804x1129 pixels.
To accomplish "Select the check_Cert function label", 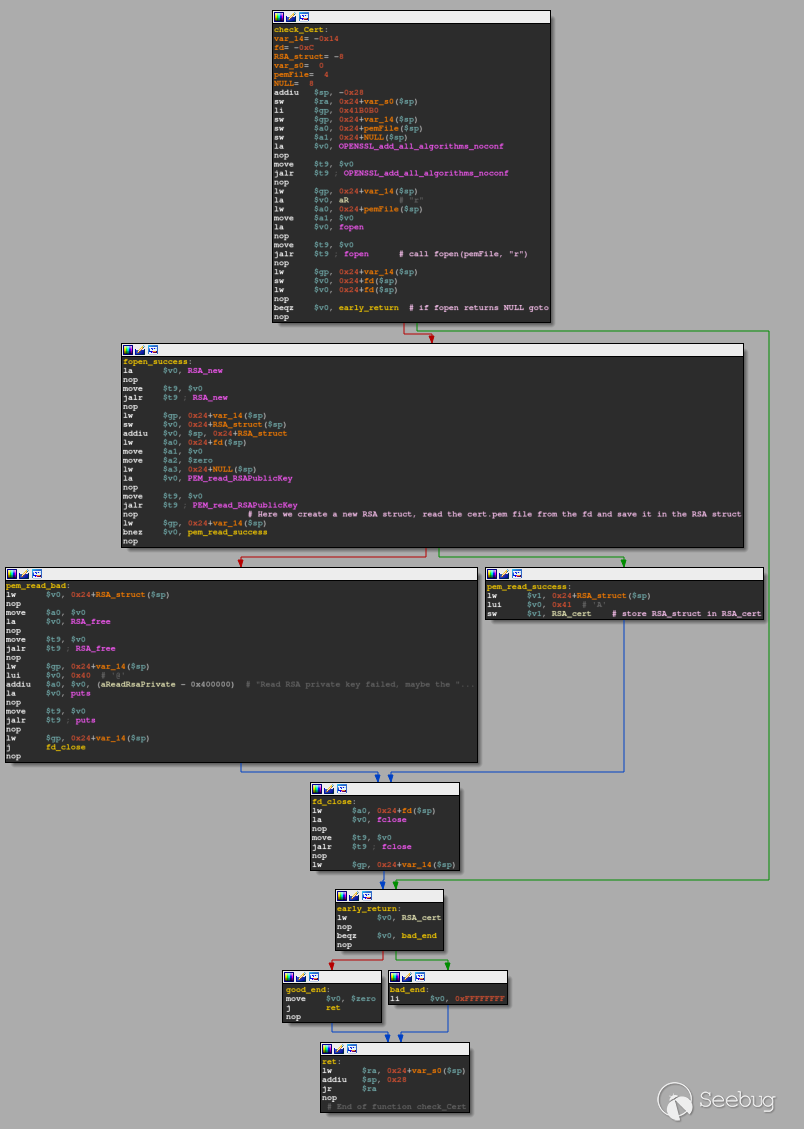I will (x=300, y=30).
